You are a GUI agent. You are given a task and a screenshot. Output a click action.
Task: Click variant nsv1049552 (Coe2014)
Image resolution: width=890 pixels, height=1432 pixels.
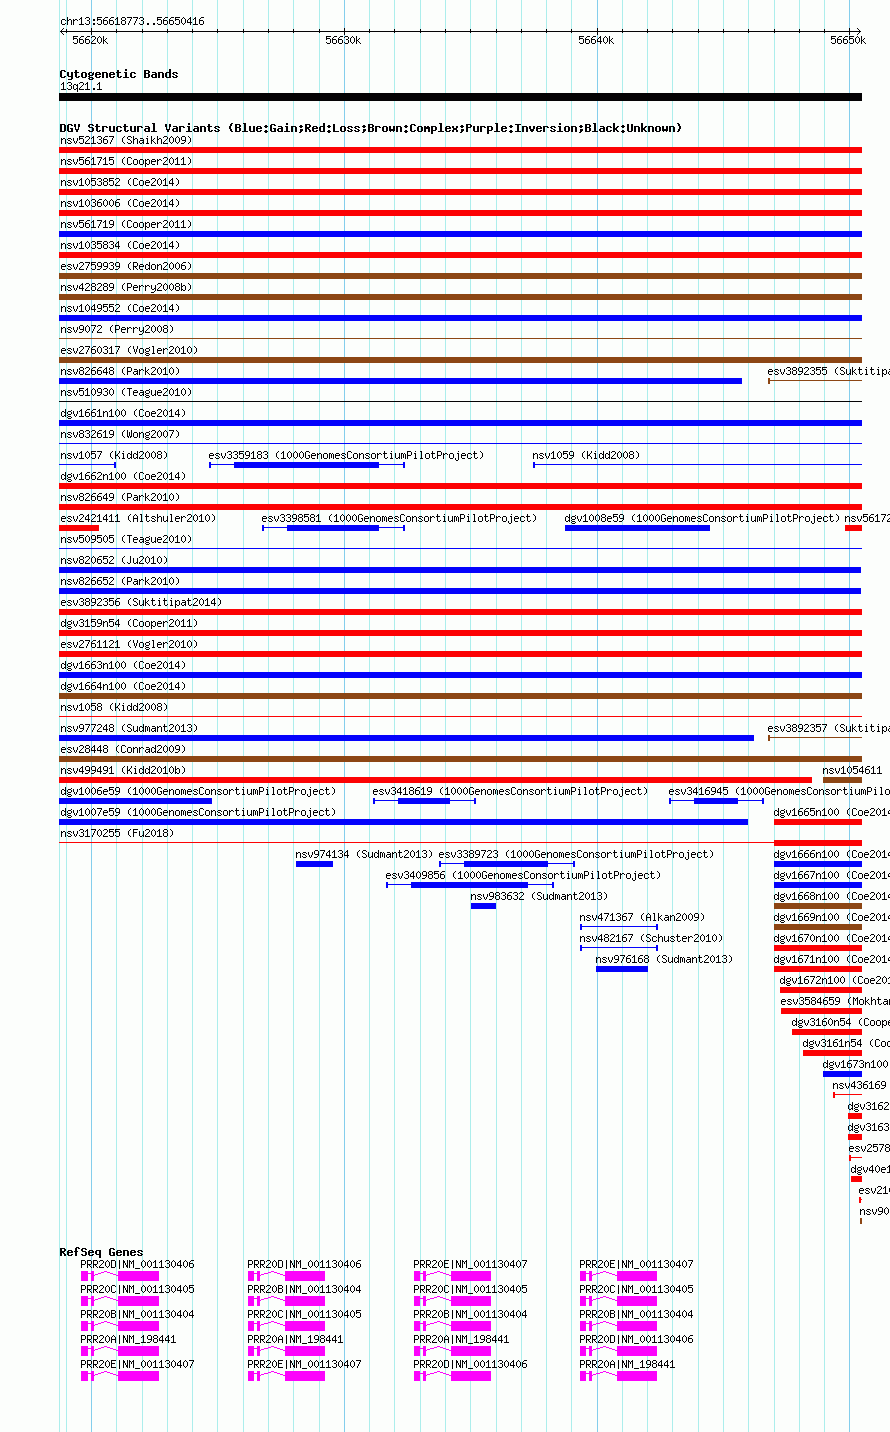[120, 308]
